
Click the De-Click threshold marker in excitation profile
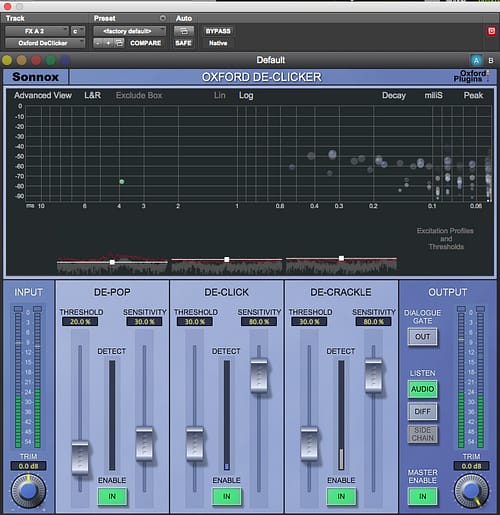pos(227,259)
